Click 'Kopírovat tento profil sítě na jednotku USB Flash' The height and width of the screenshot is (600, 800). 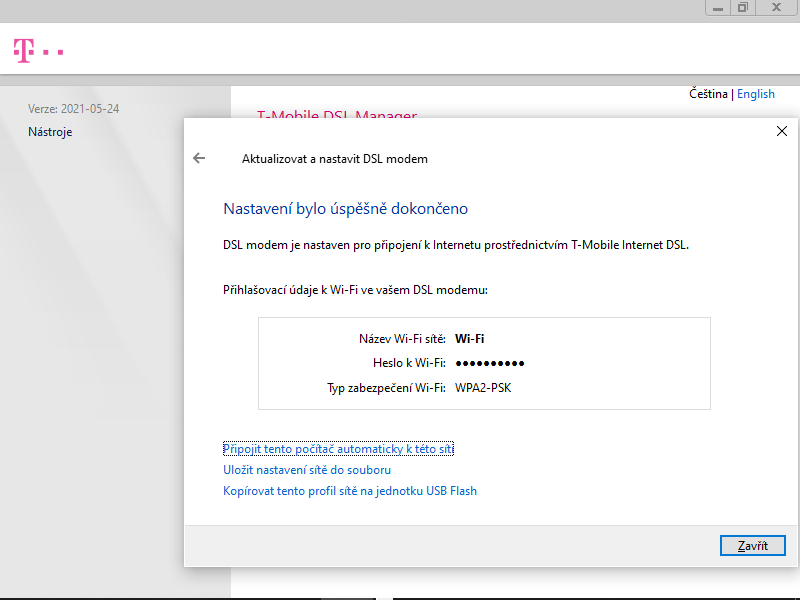[x=349, y=491]
